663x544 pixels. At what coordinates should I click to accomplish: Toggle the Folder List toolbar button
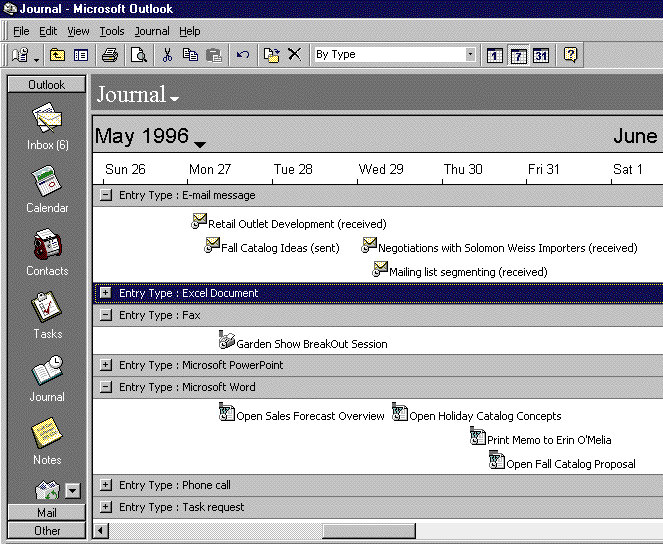click(81, 55)
